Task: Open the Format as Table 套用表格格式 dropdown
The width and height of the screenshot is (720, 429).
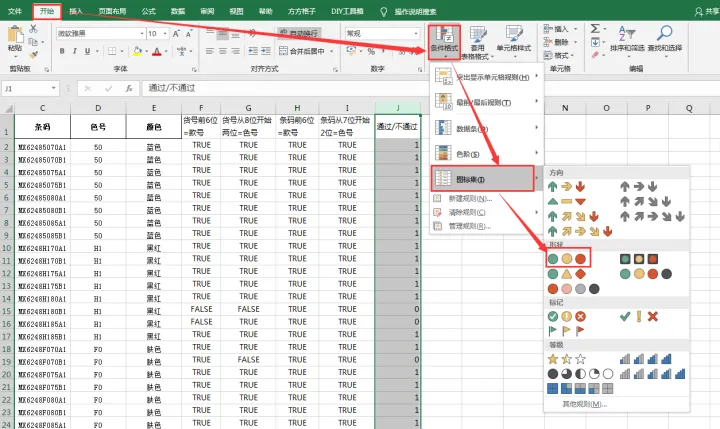Action: tap(478, 42)
